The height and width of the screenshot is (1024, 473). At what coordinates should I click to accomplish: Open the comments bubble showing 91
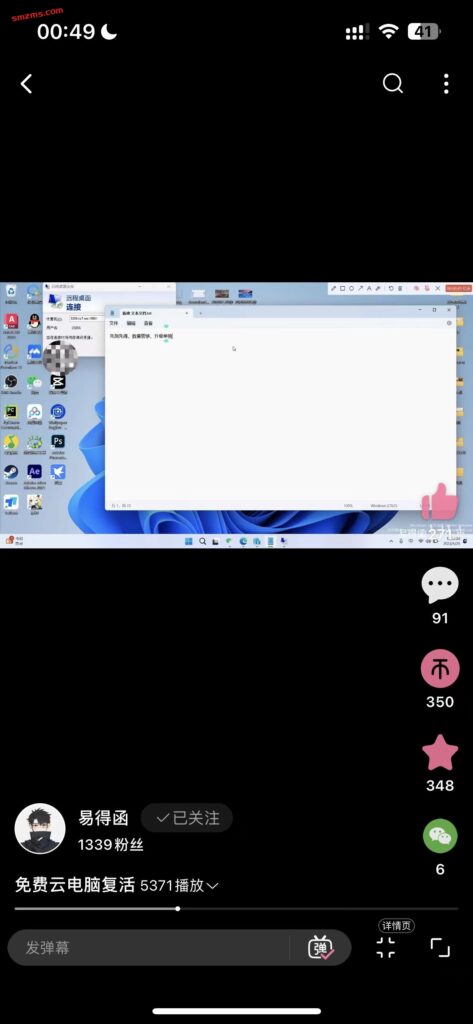coord(440,585)
